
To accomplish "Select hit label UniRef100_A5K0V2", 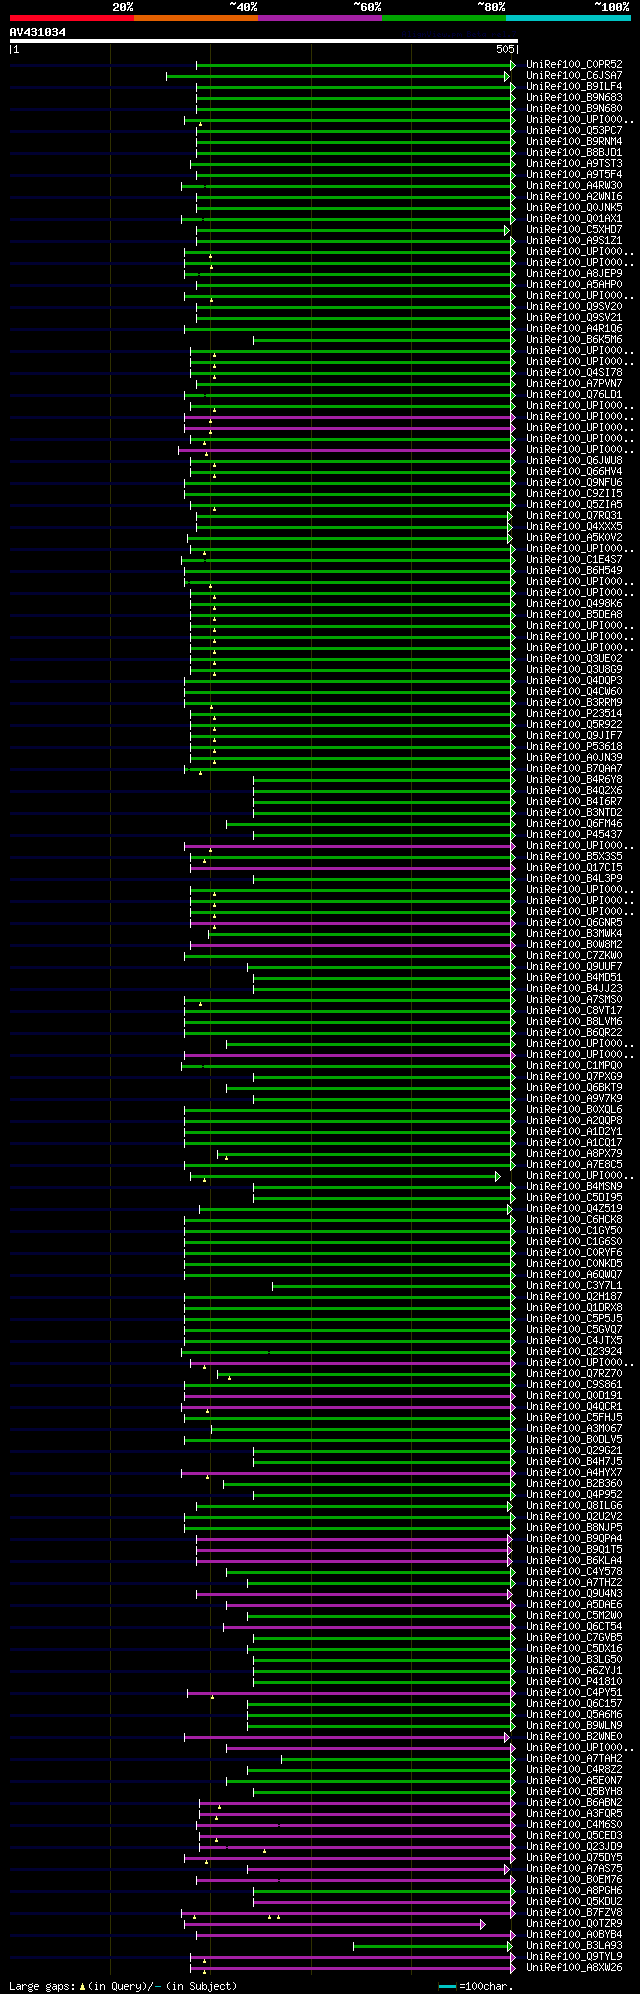I will coord(574,538).
